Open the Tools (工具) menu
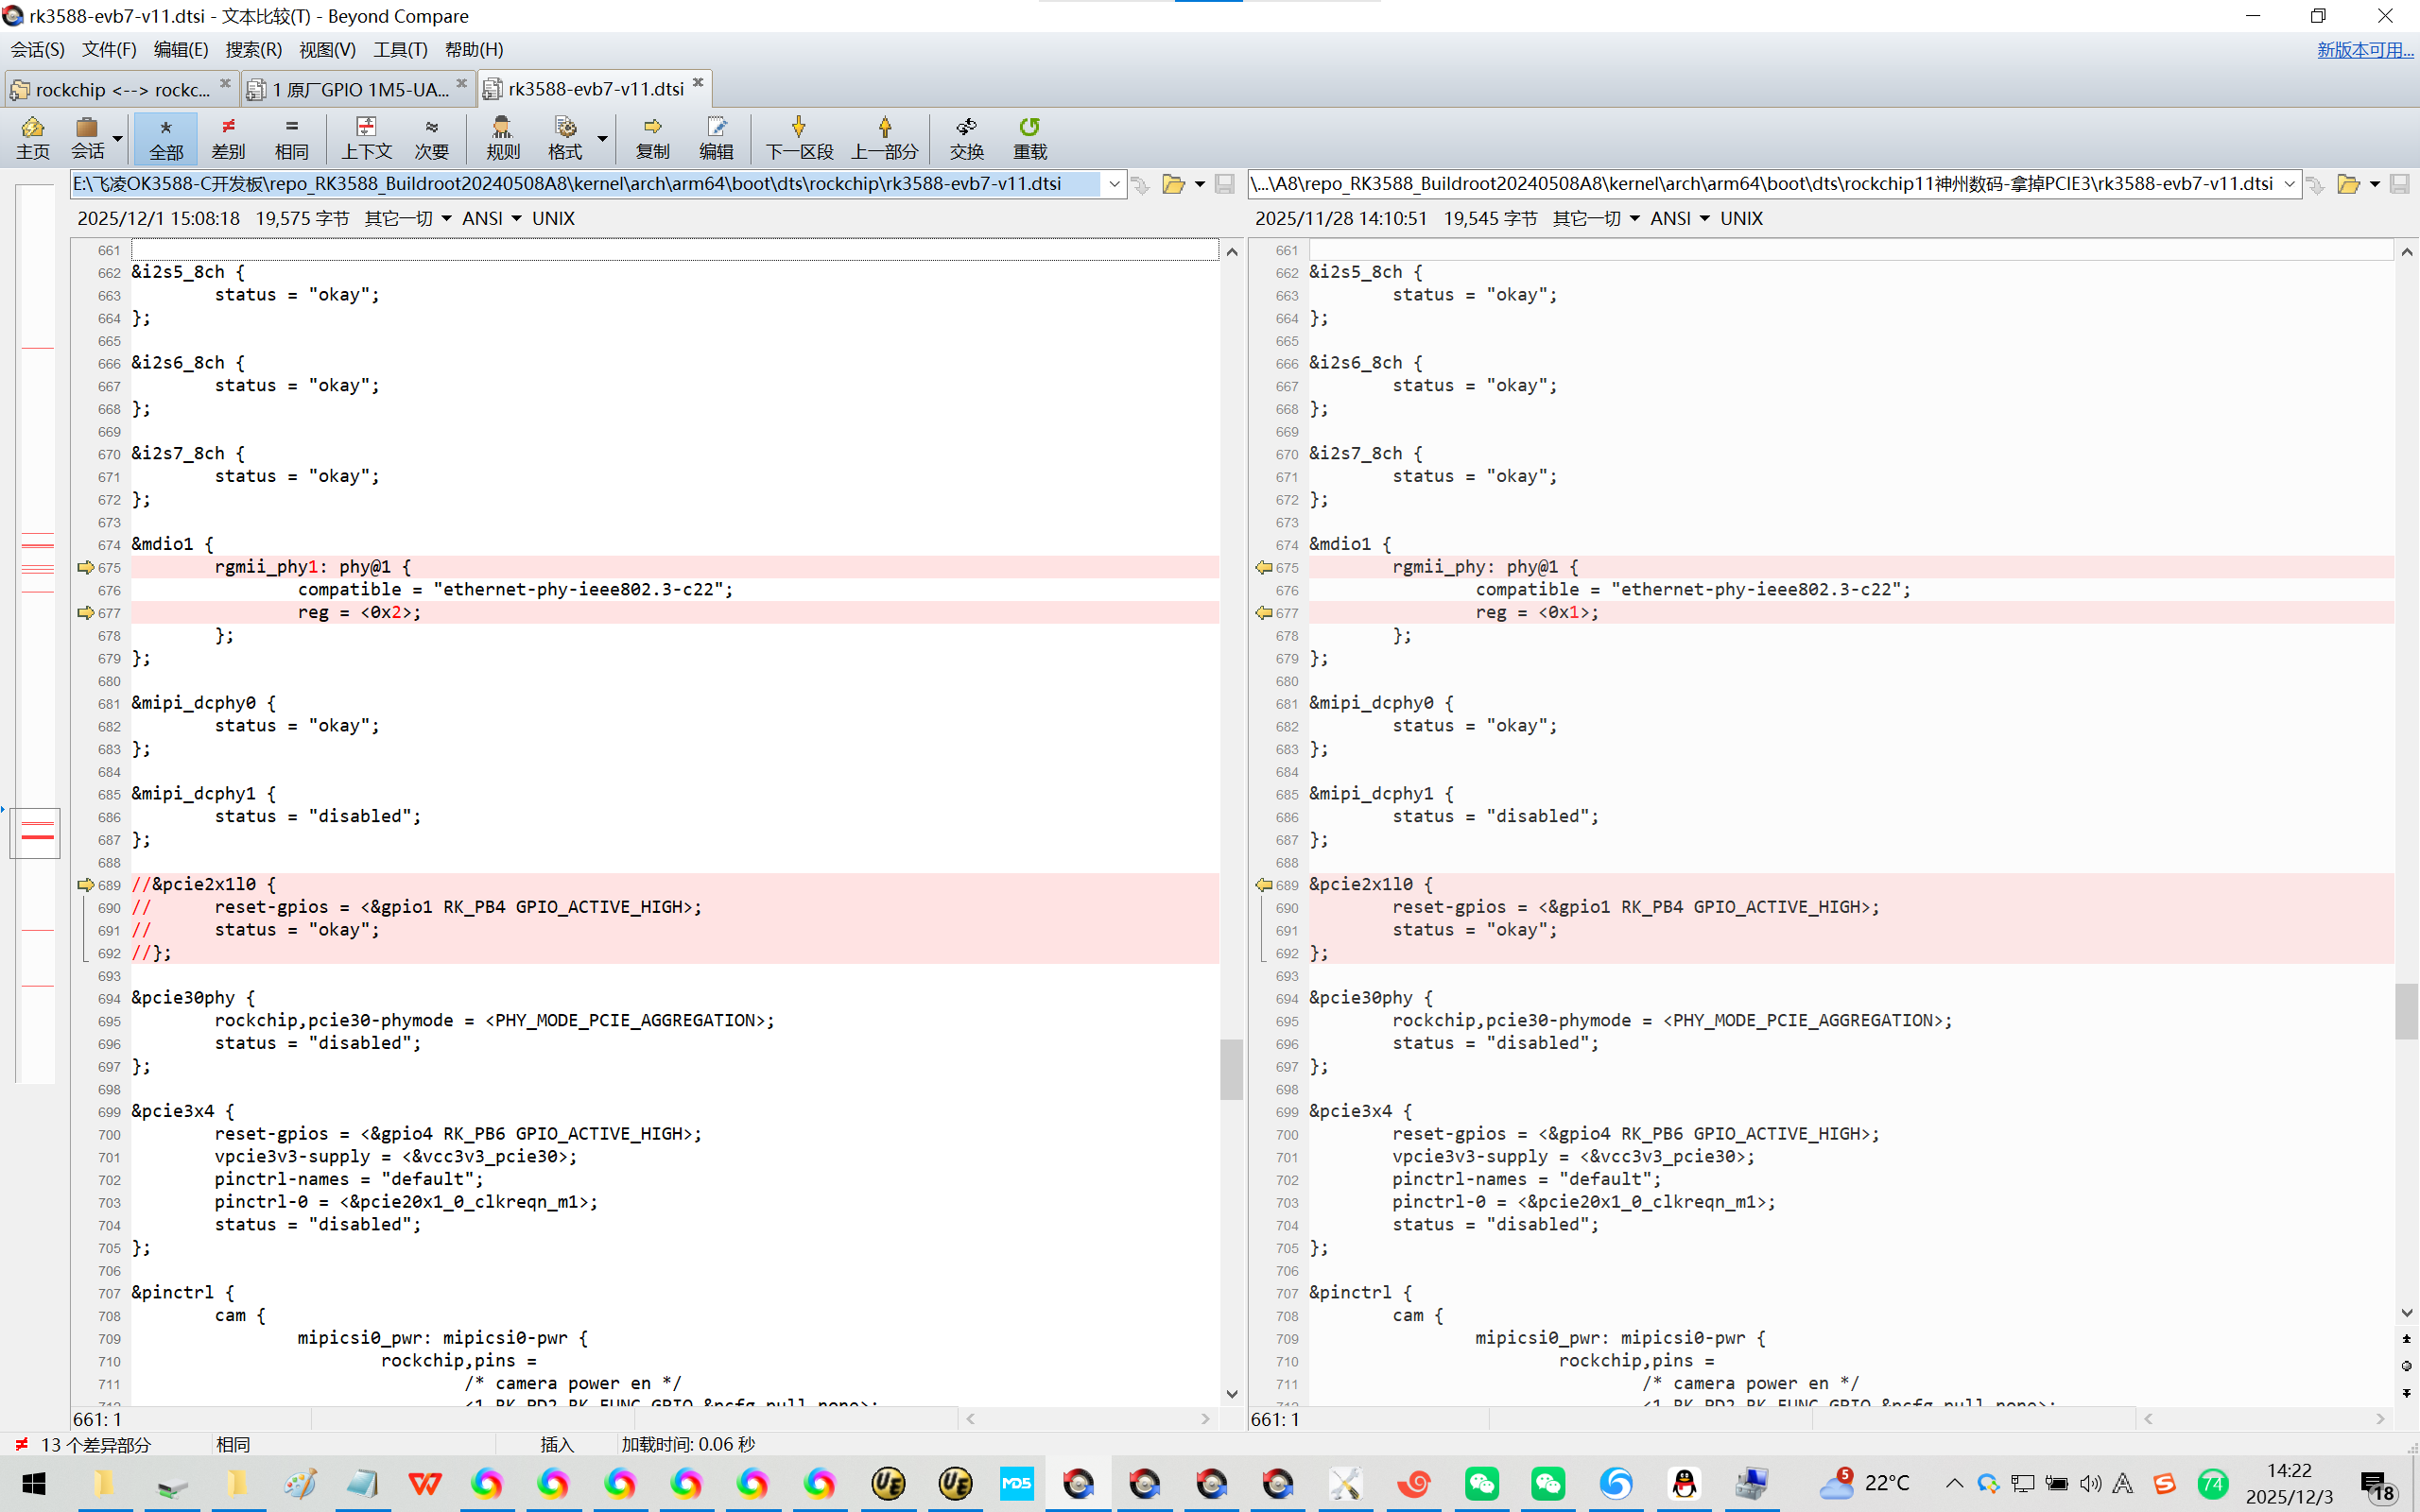 [399, 49]
